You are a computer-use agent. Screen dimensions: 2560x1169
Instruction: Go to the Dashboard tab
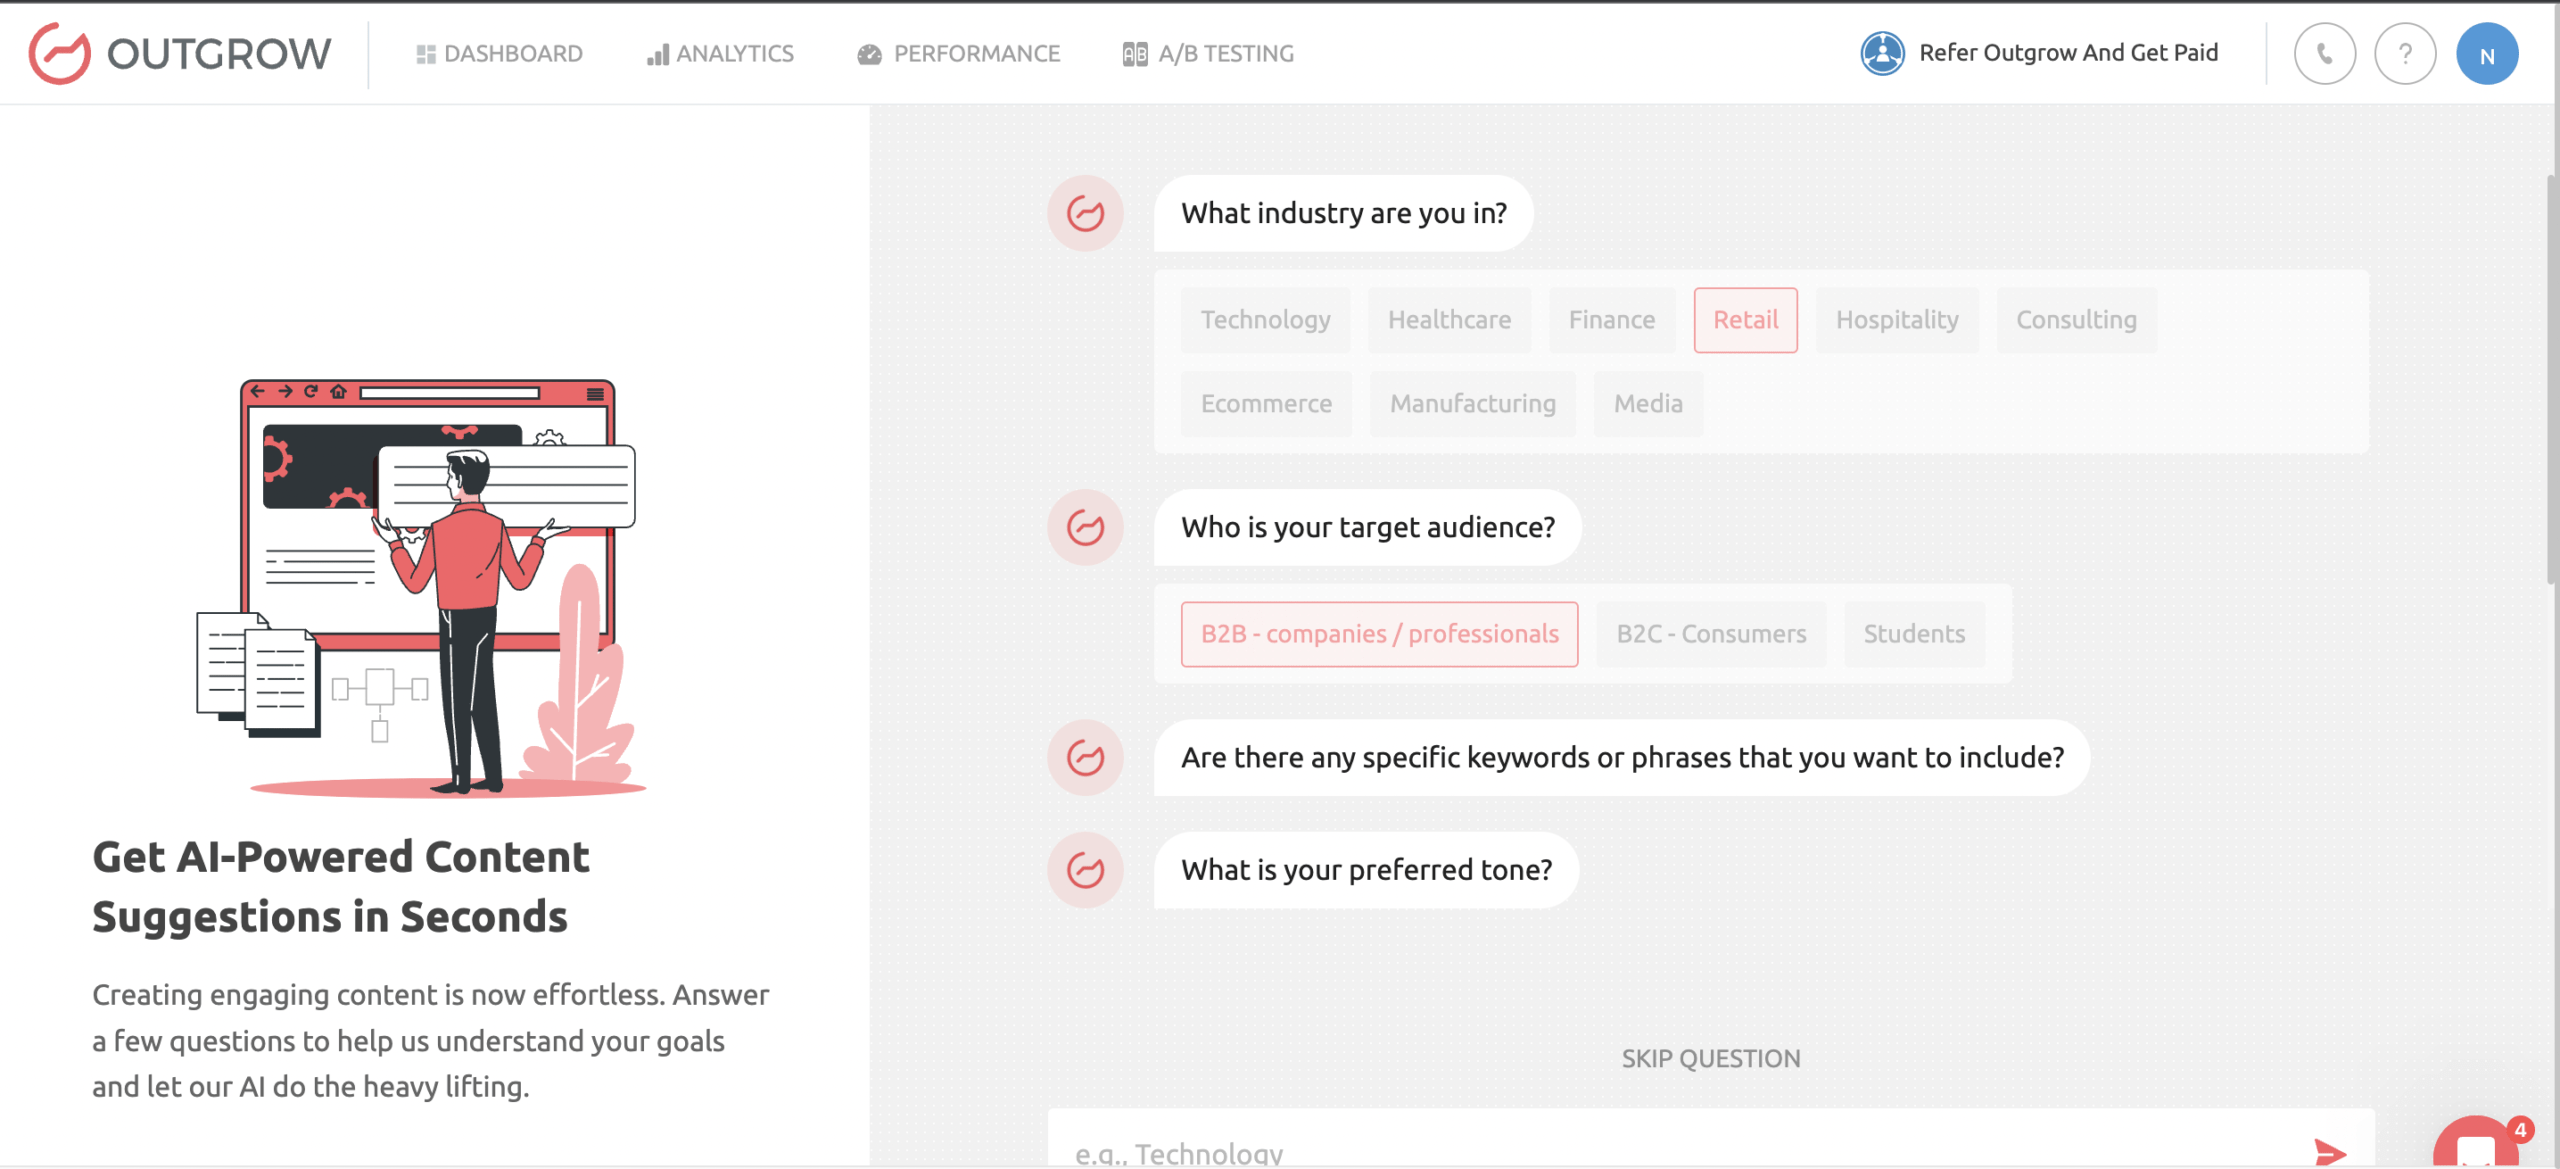(x=500, y=54)
